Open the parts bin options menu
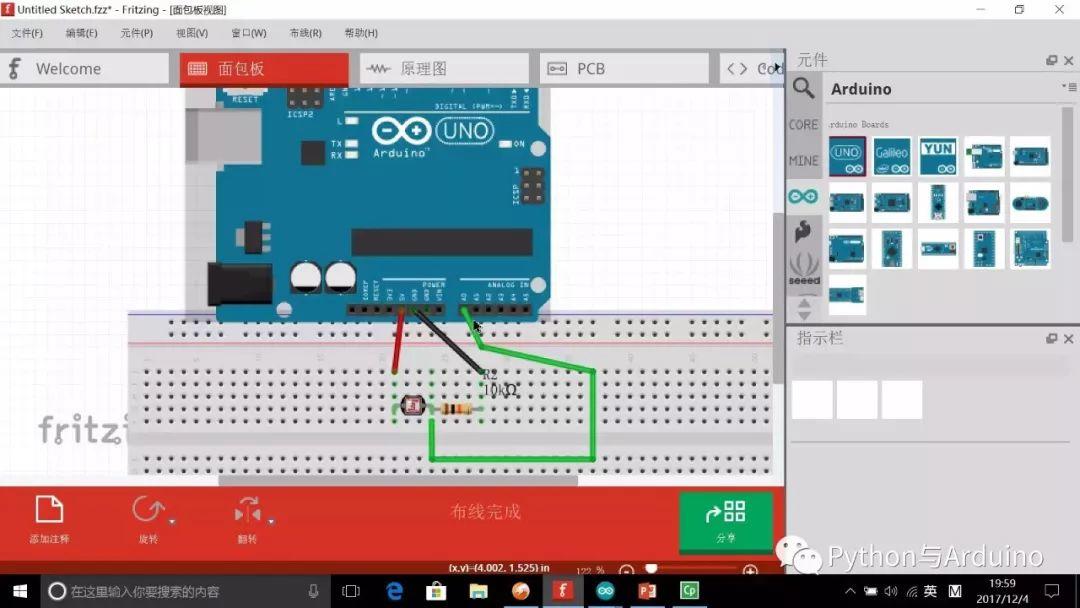This screenshot has height=608, width=1080. (x=1069, y=87)
